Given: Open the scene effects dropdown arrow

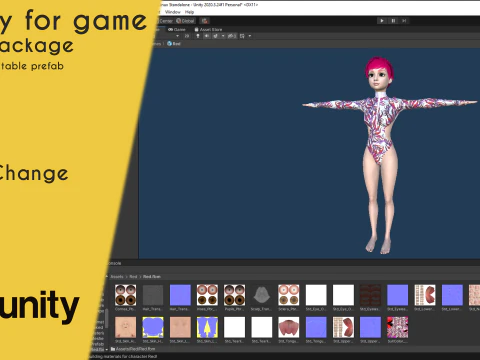Looking at the screenshot, I should (x=223, y=36).
